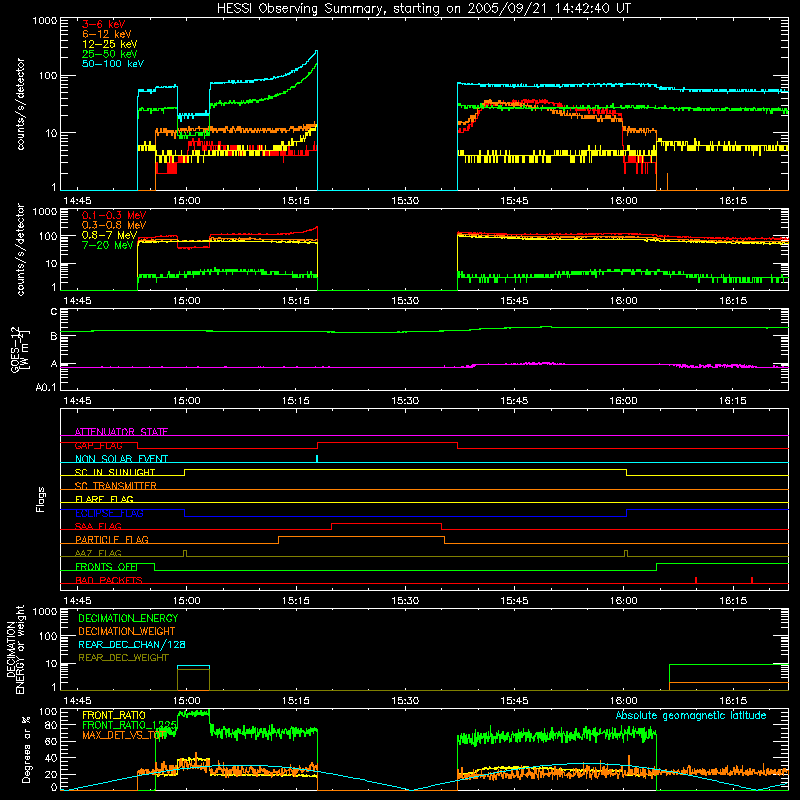The height and width of the screenshot is (800, 800).
Task: Click the olive REAR_DEC_WEIGHT legend label
Action: (x=123, y=658)
